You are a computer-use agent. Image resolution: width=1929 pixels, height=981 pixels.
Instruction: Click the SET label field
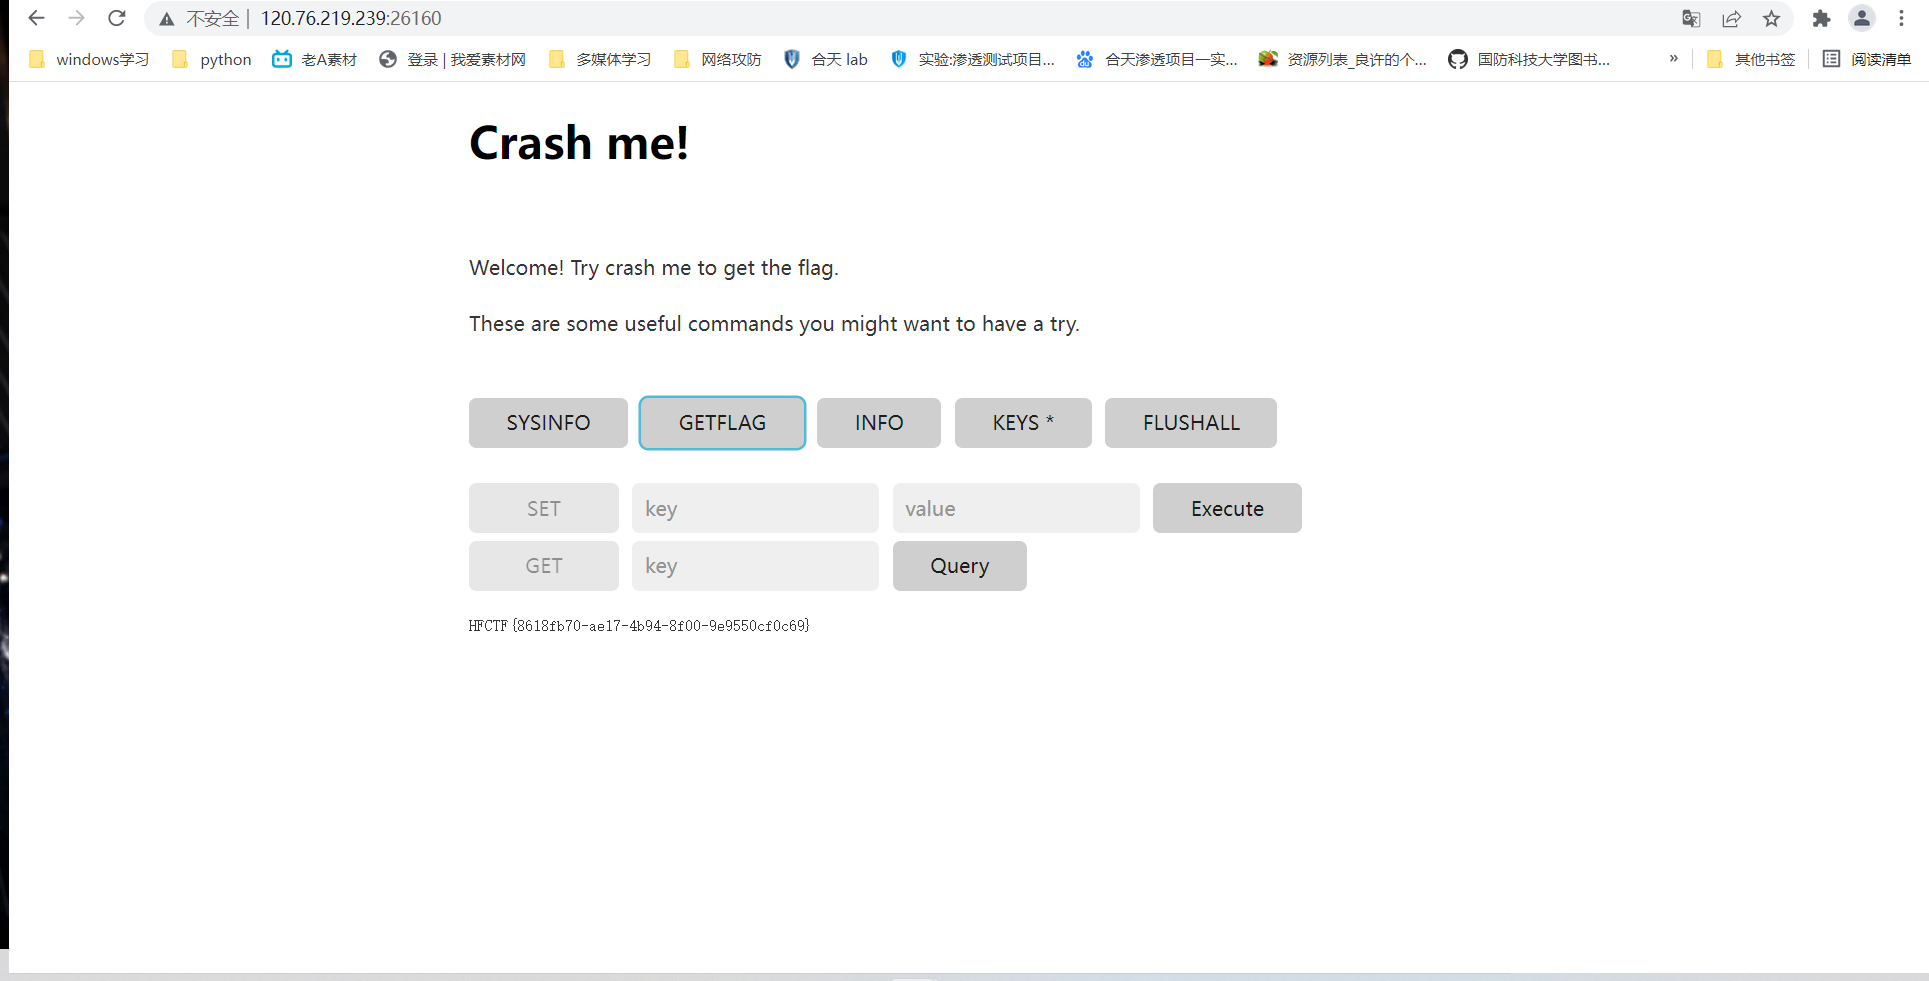click(x=544, y=508)
